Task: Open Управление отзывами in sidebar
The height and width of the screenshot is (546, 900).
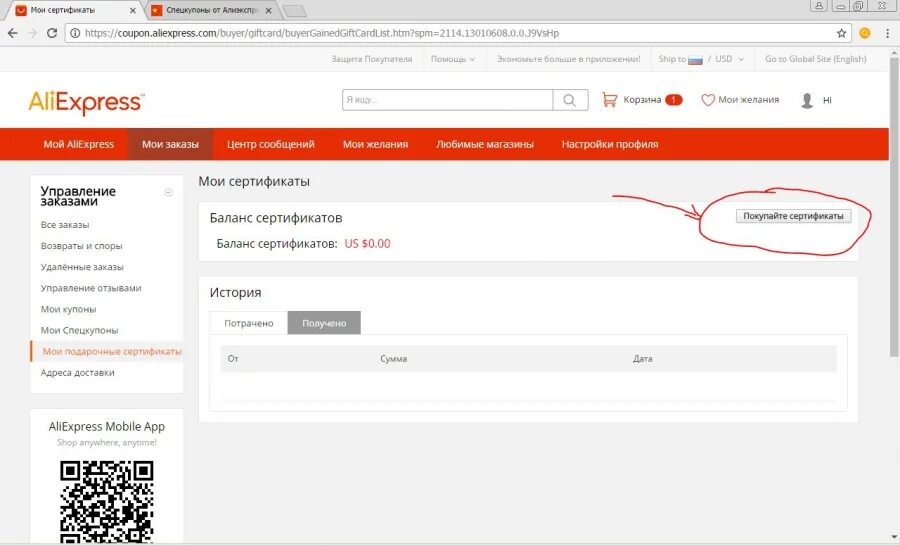Action: (91, 288)
